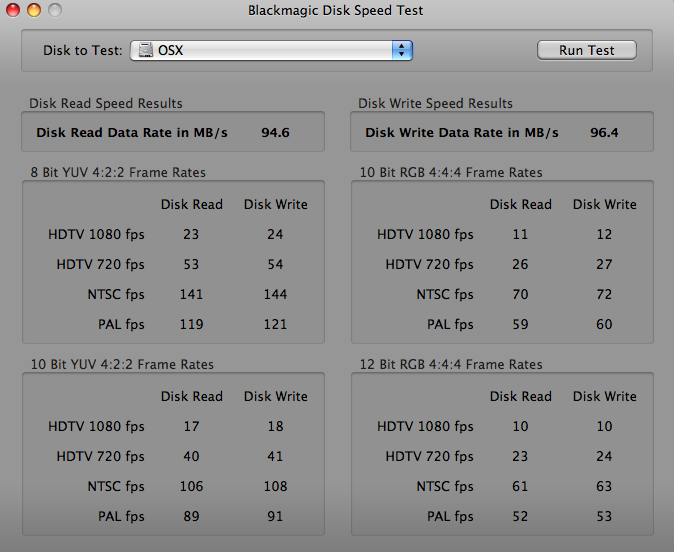Click the Disk Read Speed Results heading
The width and height of the screenshot is (674, 552).
click(x=106, y=103)
